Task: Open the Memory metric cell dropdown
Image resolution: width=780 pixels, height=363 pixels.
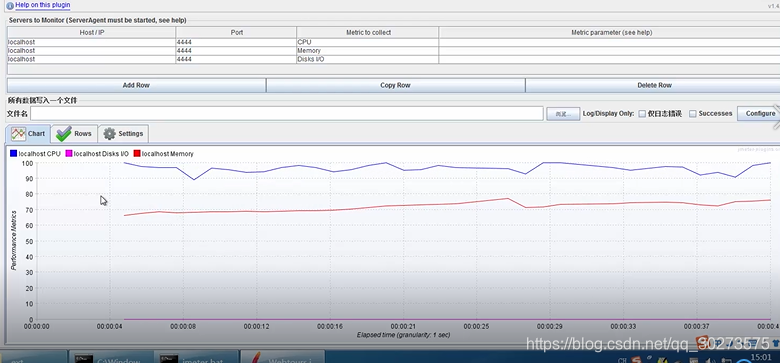Action: 367,51
